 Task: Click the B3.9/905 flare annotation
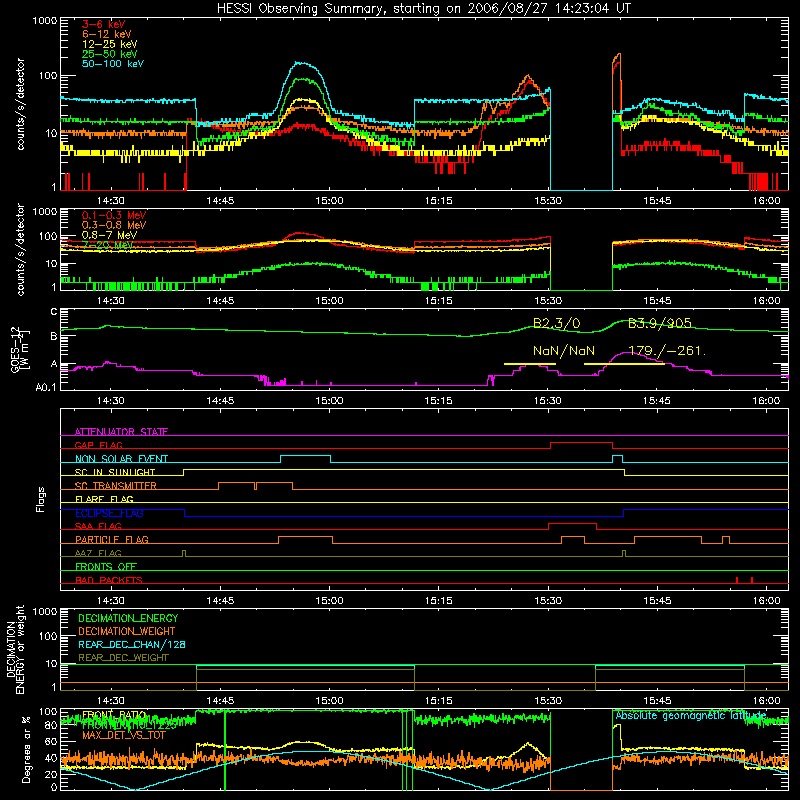(659, 323)
